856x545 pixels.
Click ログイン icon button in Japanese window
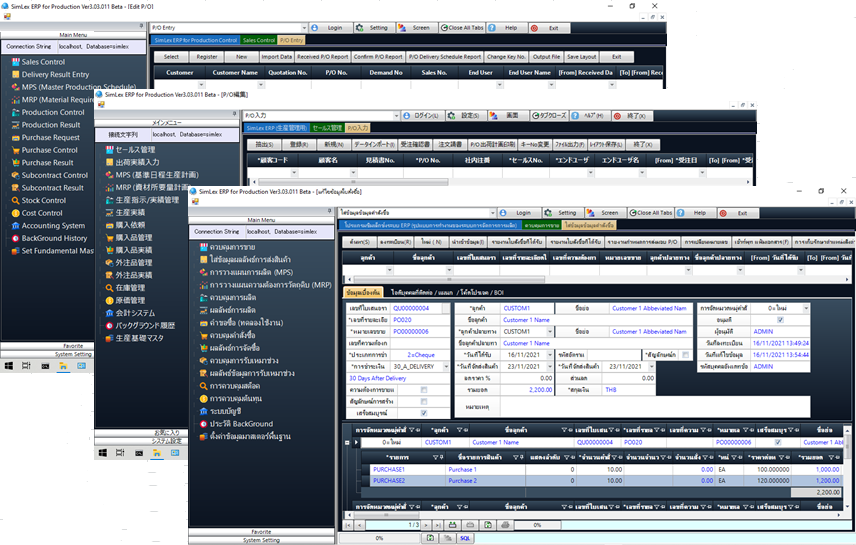[x=421, y=116]
